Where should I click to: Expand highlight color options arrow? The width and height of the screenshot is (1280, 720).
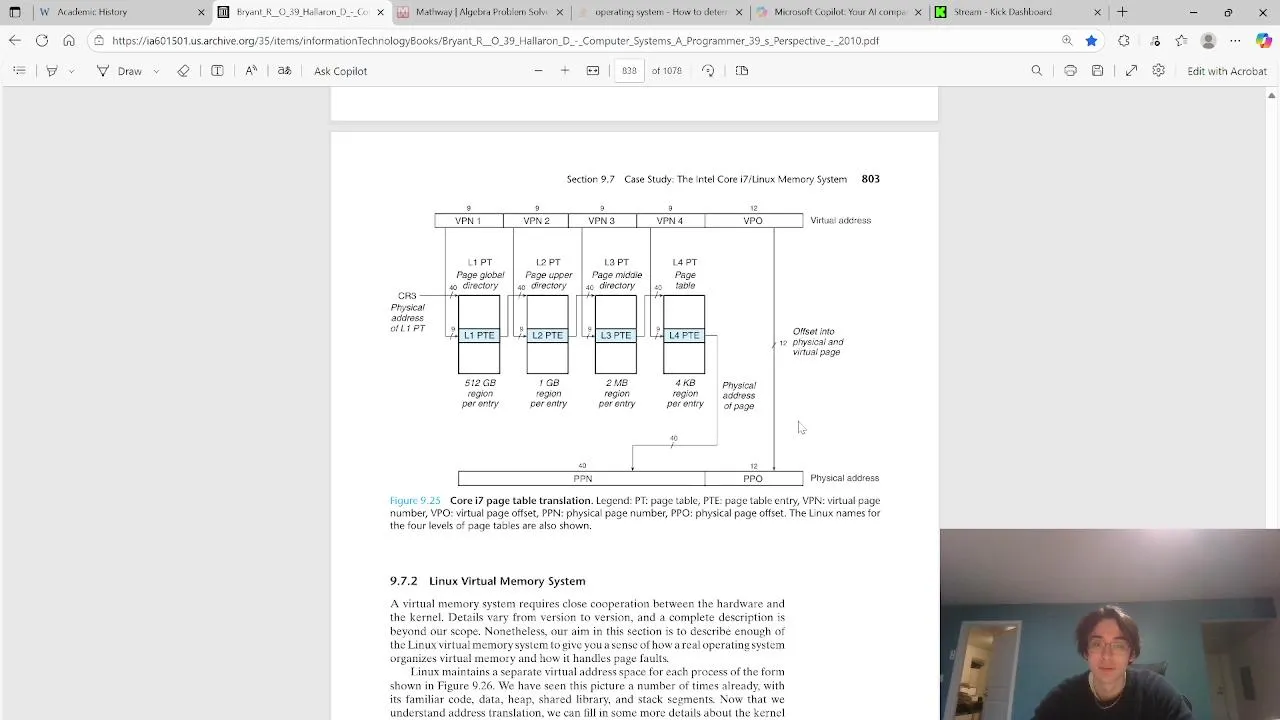(x=71, y=71)
